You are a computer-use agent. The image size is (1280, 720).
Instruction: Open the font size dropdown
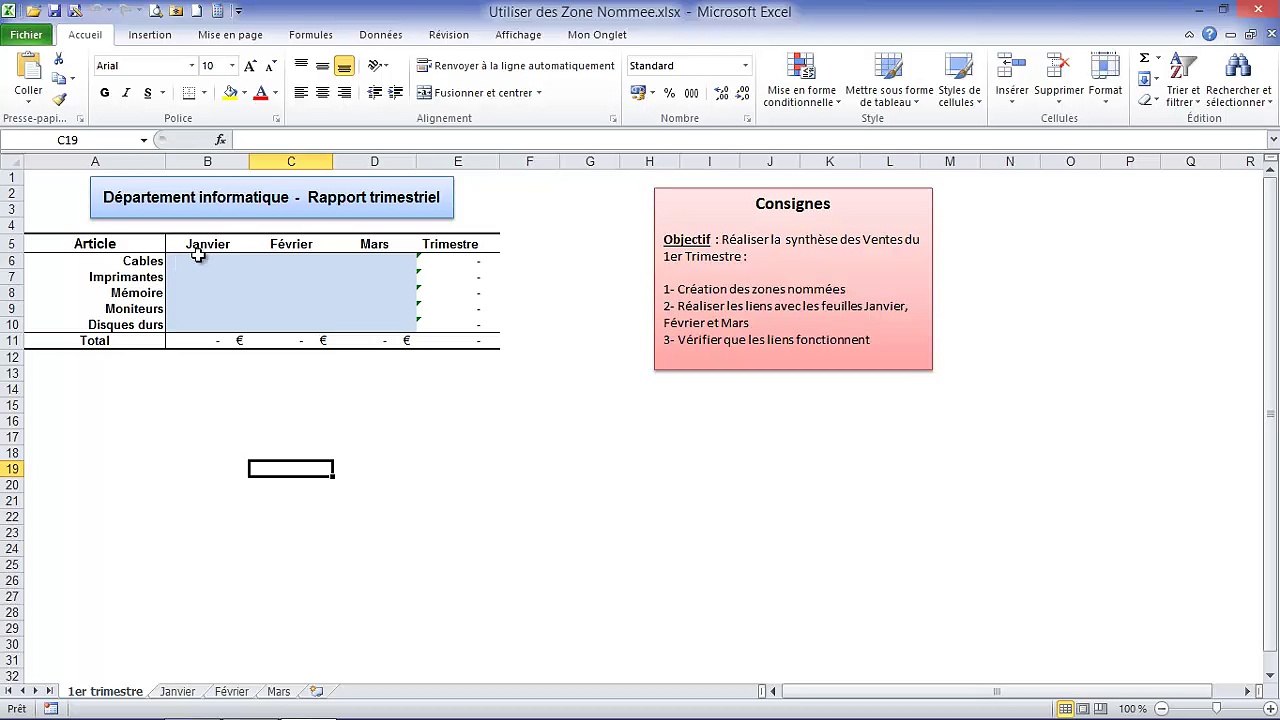pyautogui.click(x=232, y=66)
